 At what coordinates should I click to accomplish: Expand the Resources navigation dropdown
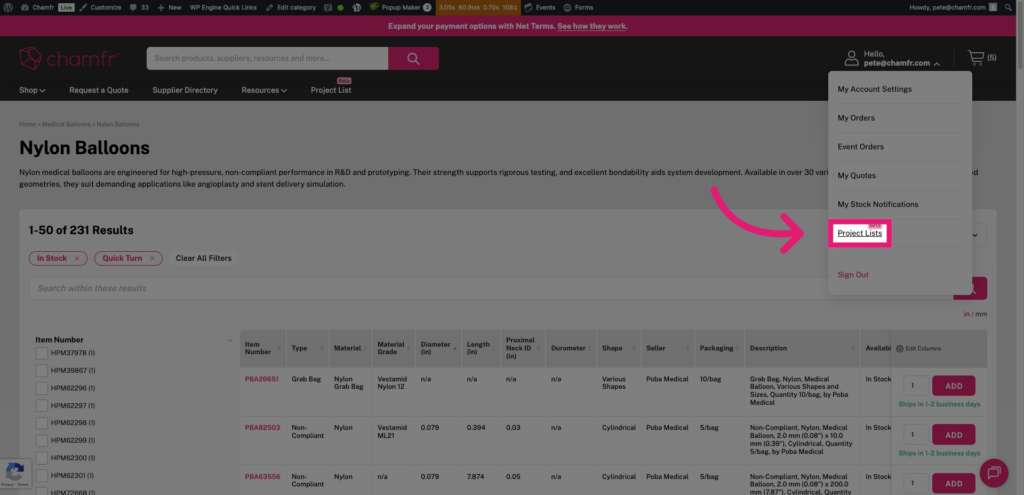264,90
